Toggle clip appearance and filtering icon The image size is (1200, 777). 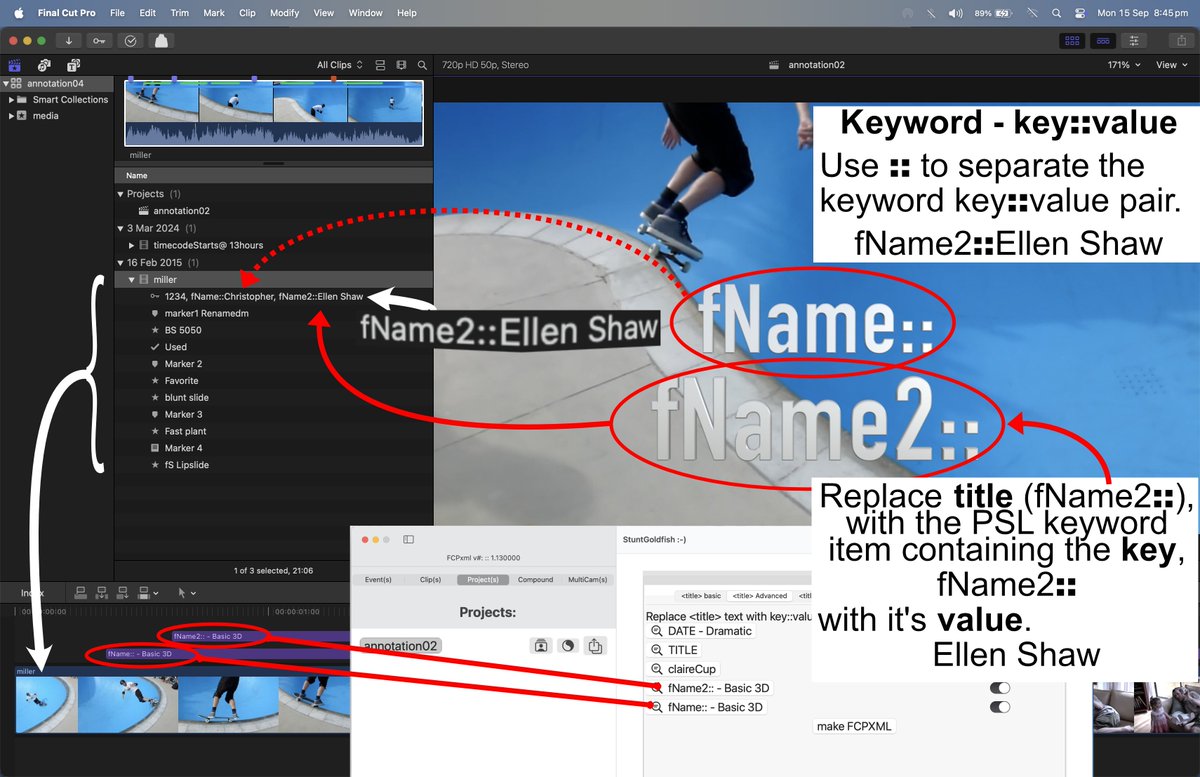click(x=380, y=65)
